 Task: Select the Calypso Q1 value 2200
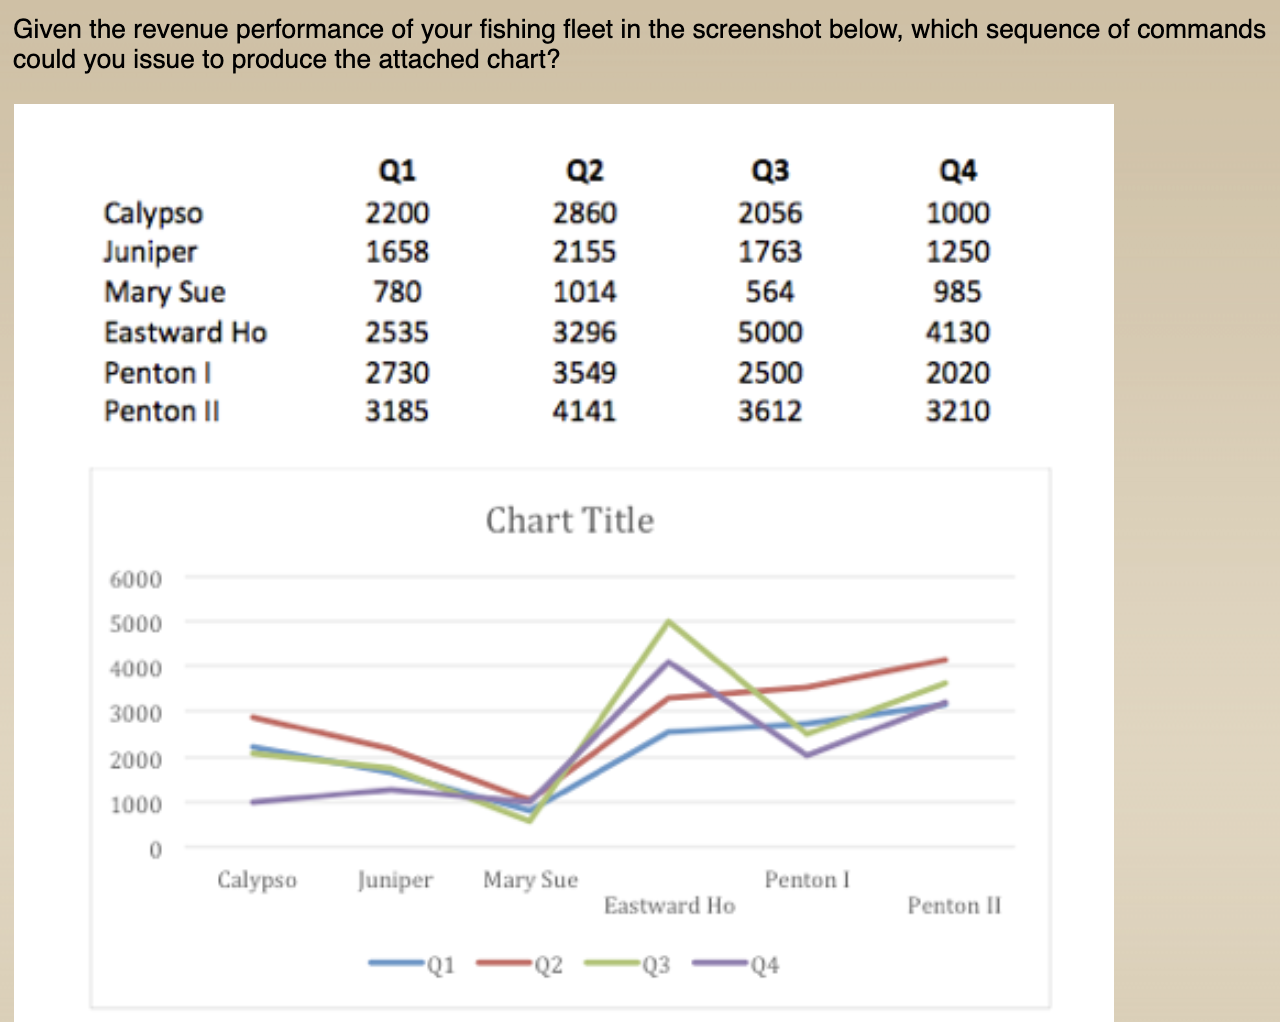397,213
